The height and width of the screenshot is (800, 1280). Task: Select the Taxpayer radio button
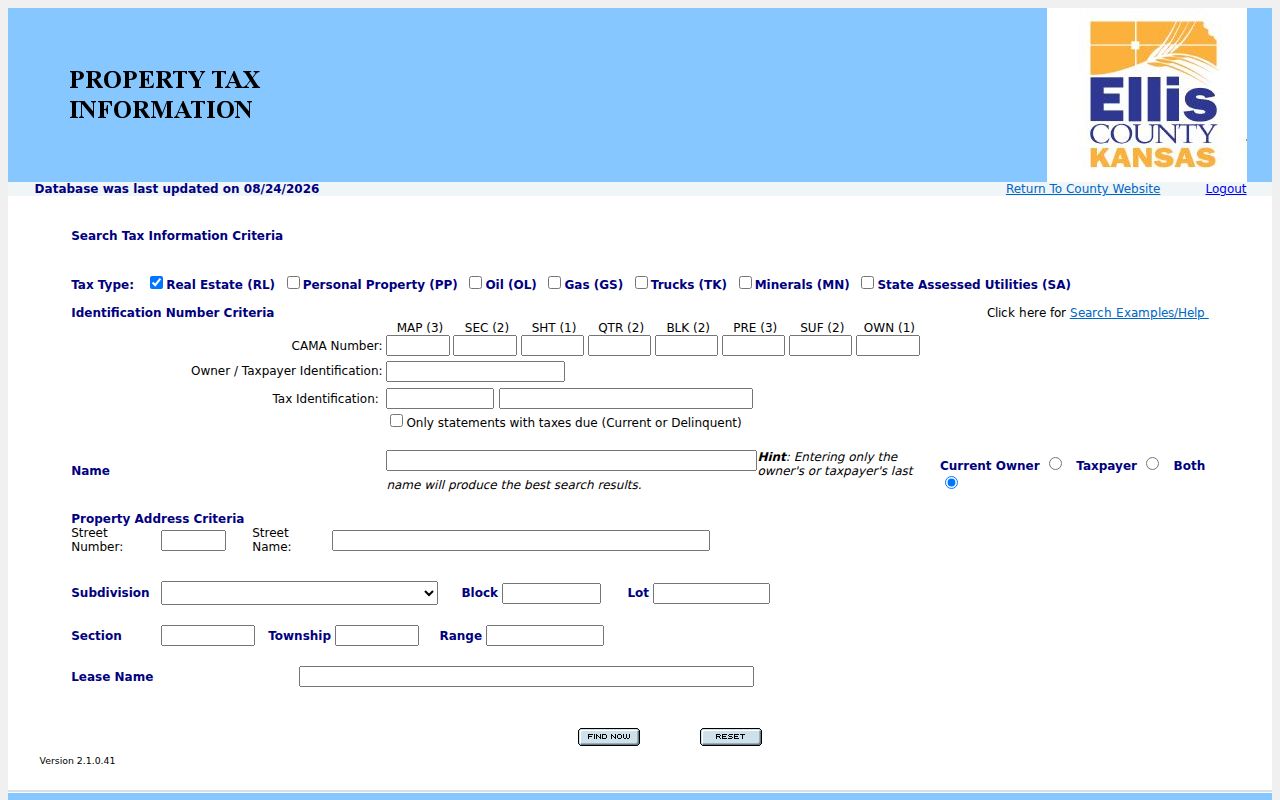click(x=1152, y=464)
